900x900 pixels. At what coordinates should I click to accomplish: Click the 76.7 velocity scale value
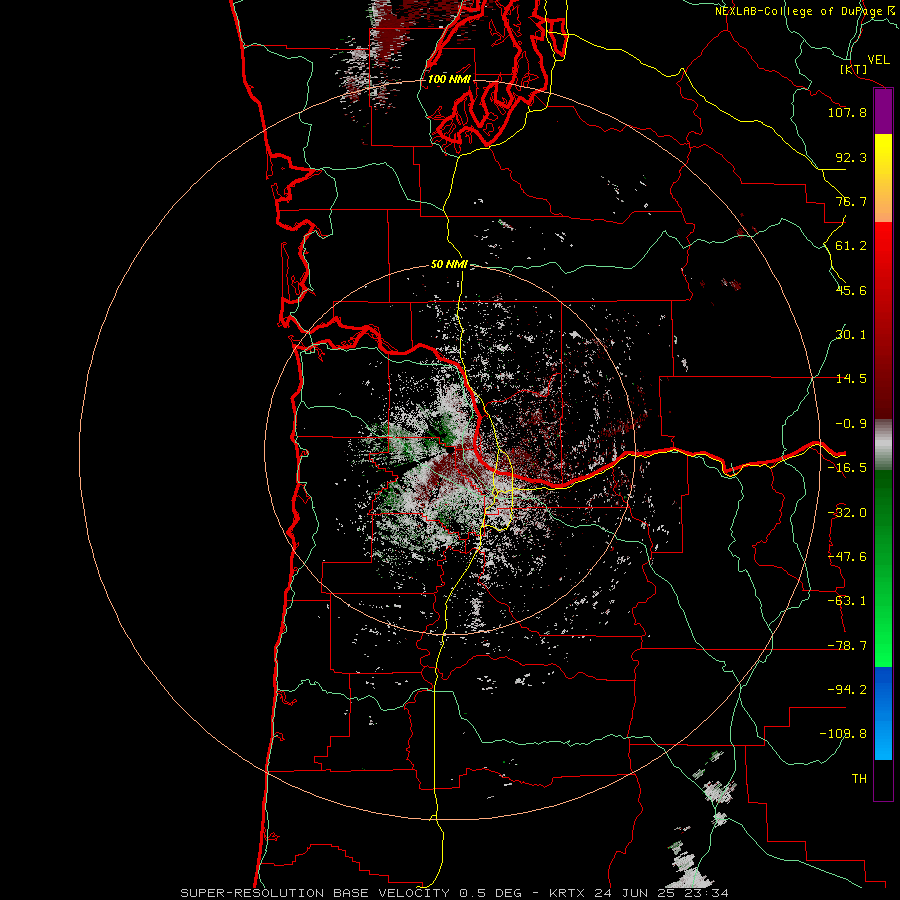[851, 201]
